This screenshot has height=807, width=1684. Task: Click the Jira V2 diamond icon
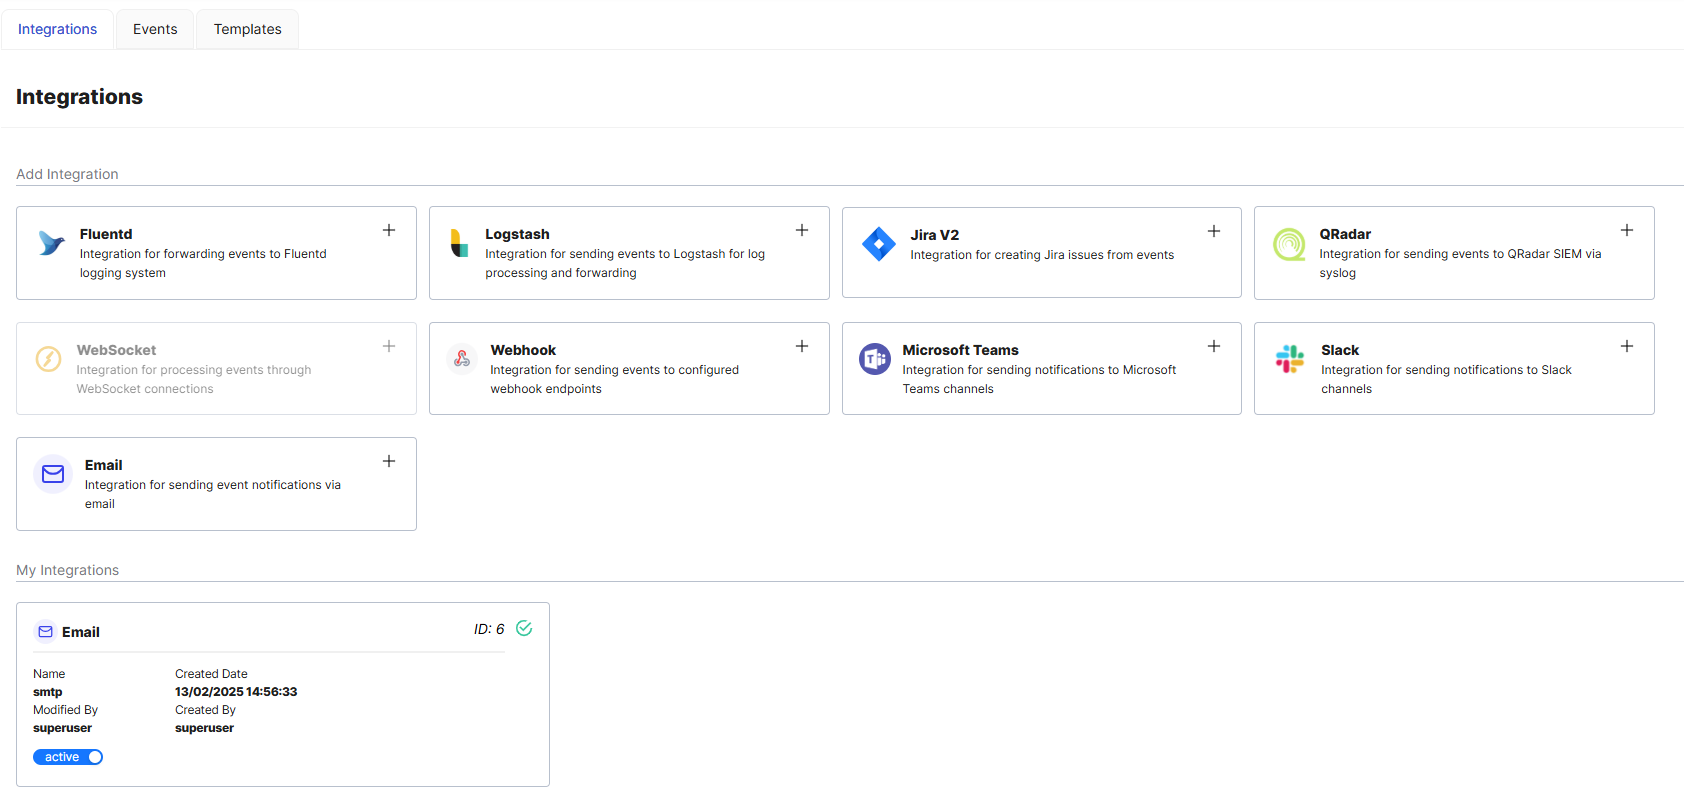click(x=878, y=244)
